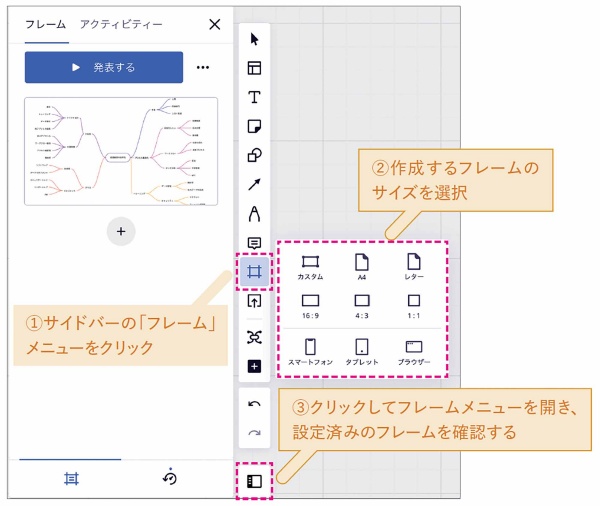This screenshot has width=600, height=506.
Task: Select the sticky note tool
Action: click(254, 127)
